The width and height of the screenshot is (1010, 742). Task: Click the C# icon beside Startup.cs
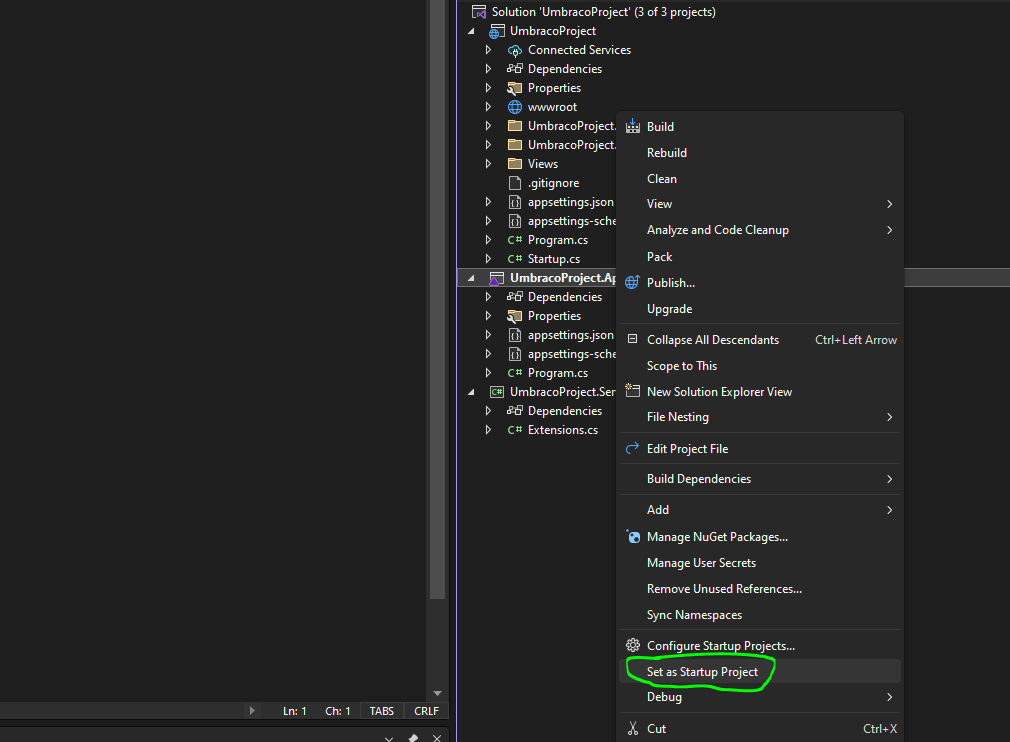coord(515,259)
